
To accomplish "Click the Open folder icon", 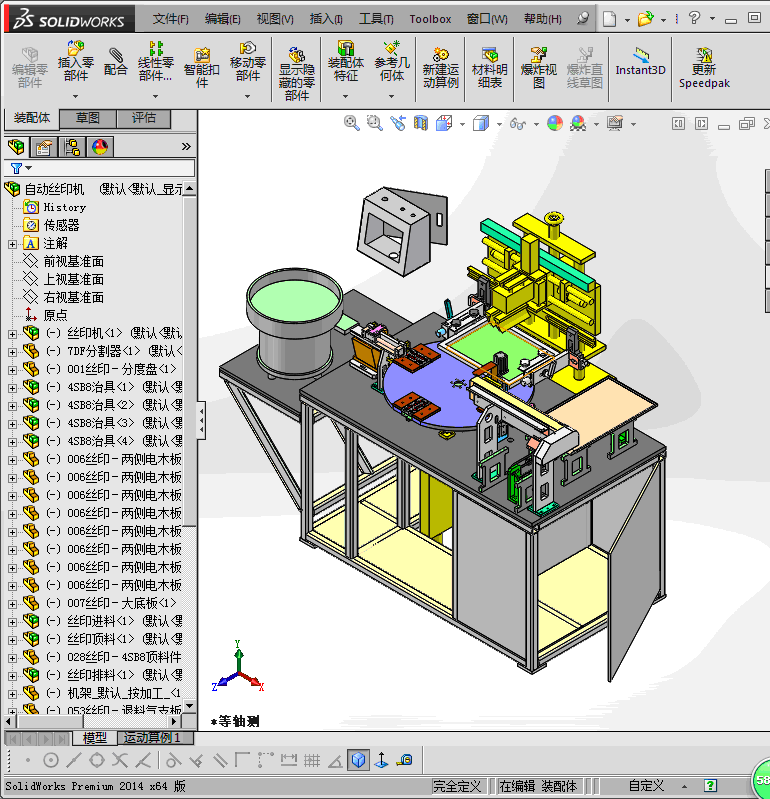I will [645, 19].
